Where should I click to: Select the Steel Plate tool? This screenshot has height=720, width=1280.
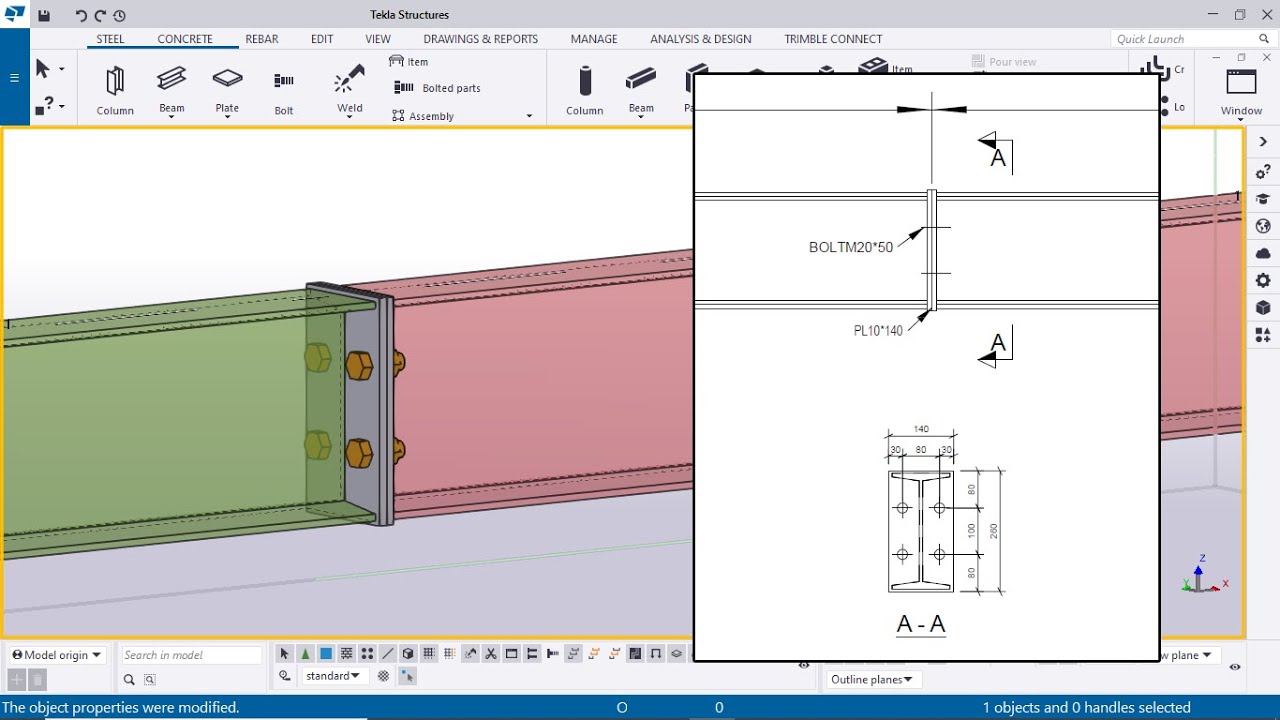227,88
